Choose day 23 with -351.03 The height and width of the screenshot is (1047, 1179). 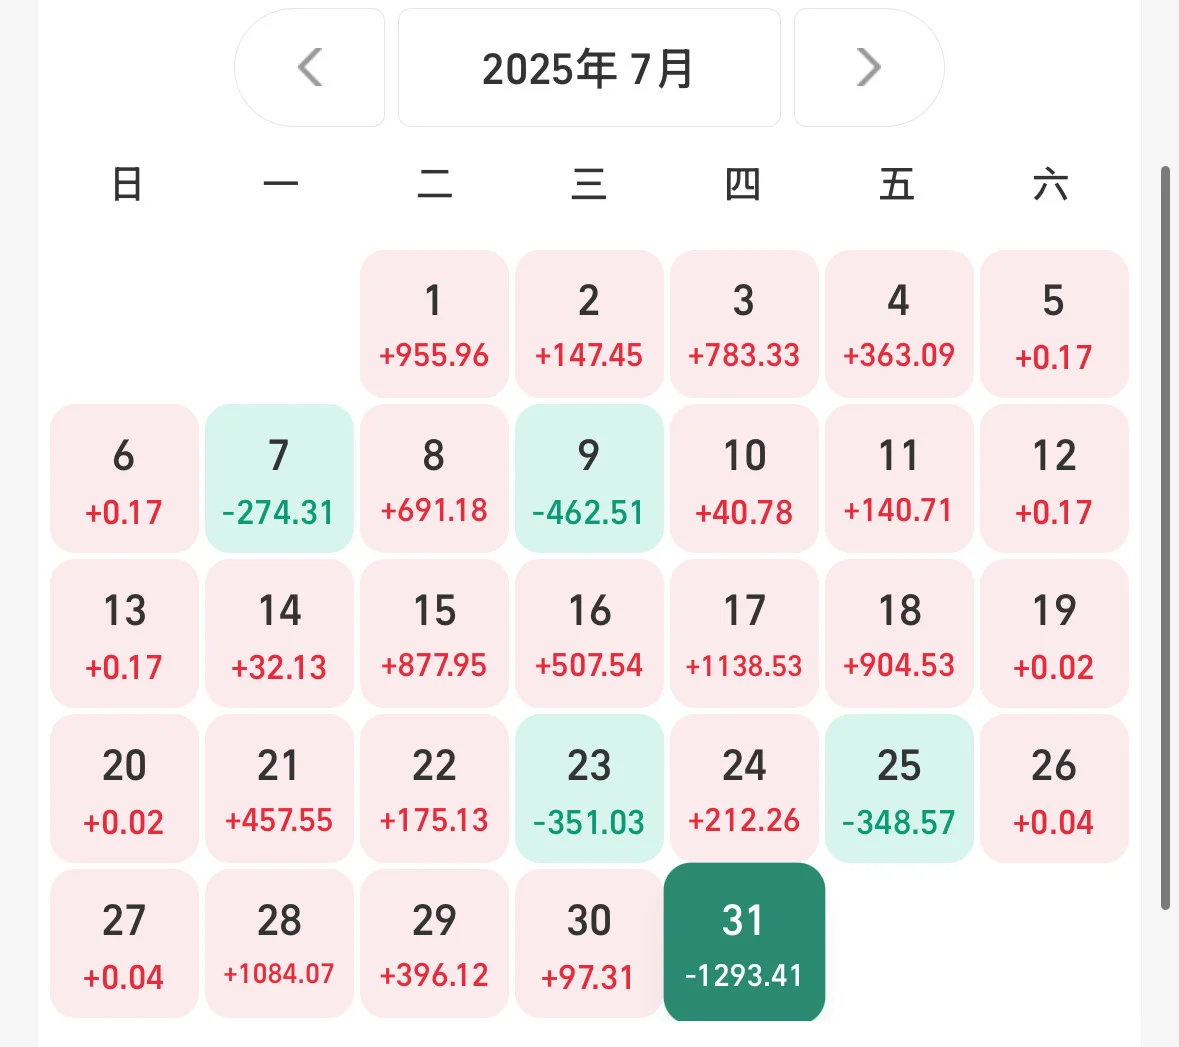point(589,788)
